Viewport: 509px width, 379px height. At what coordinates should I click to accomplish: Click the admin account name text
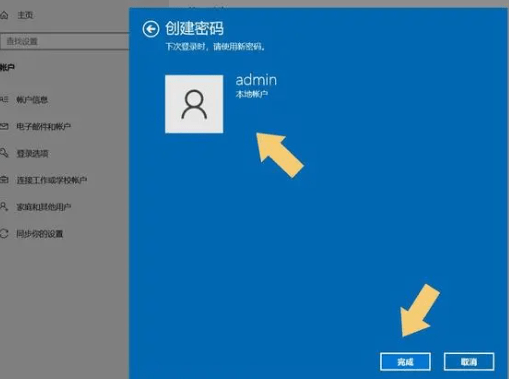pyautogui.click(x=256, y=80)
